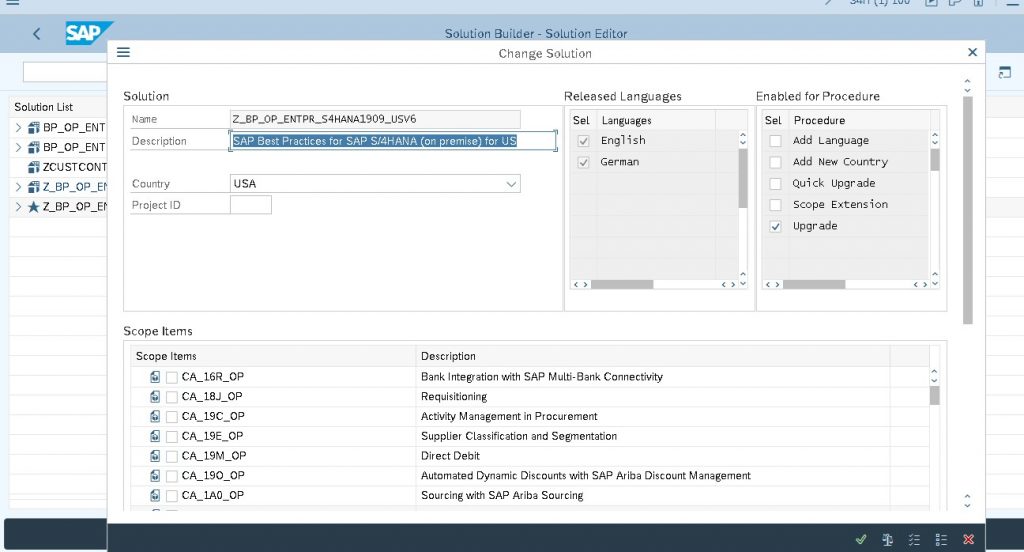Enable the Quick Upgrade procedure checkbox
The width and height of the screenshot is (1024, 552).
click(775, 184)
